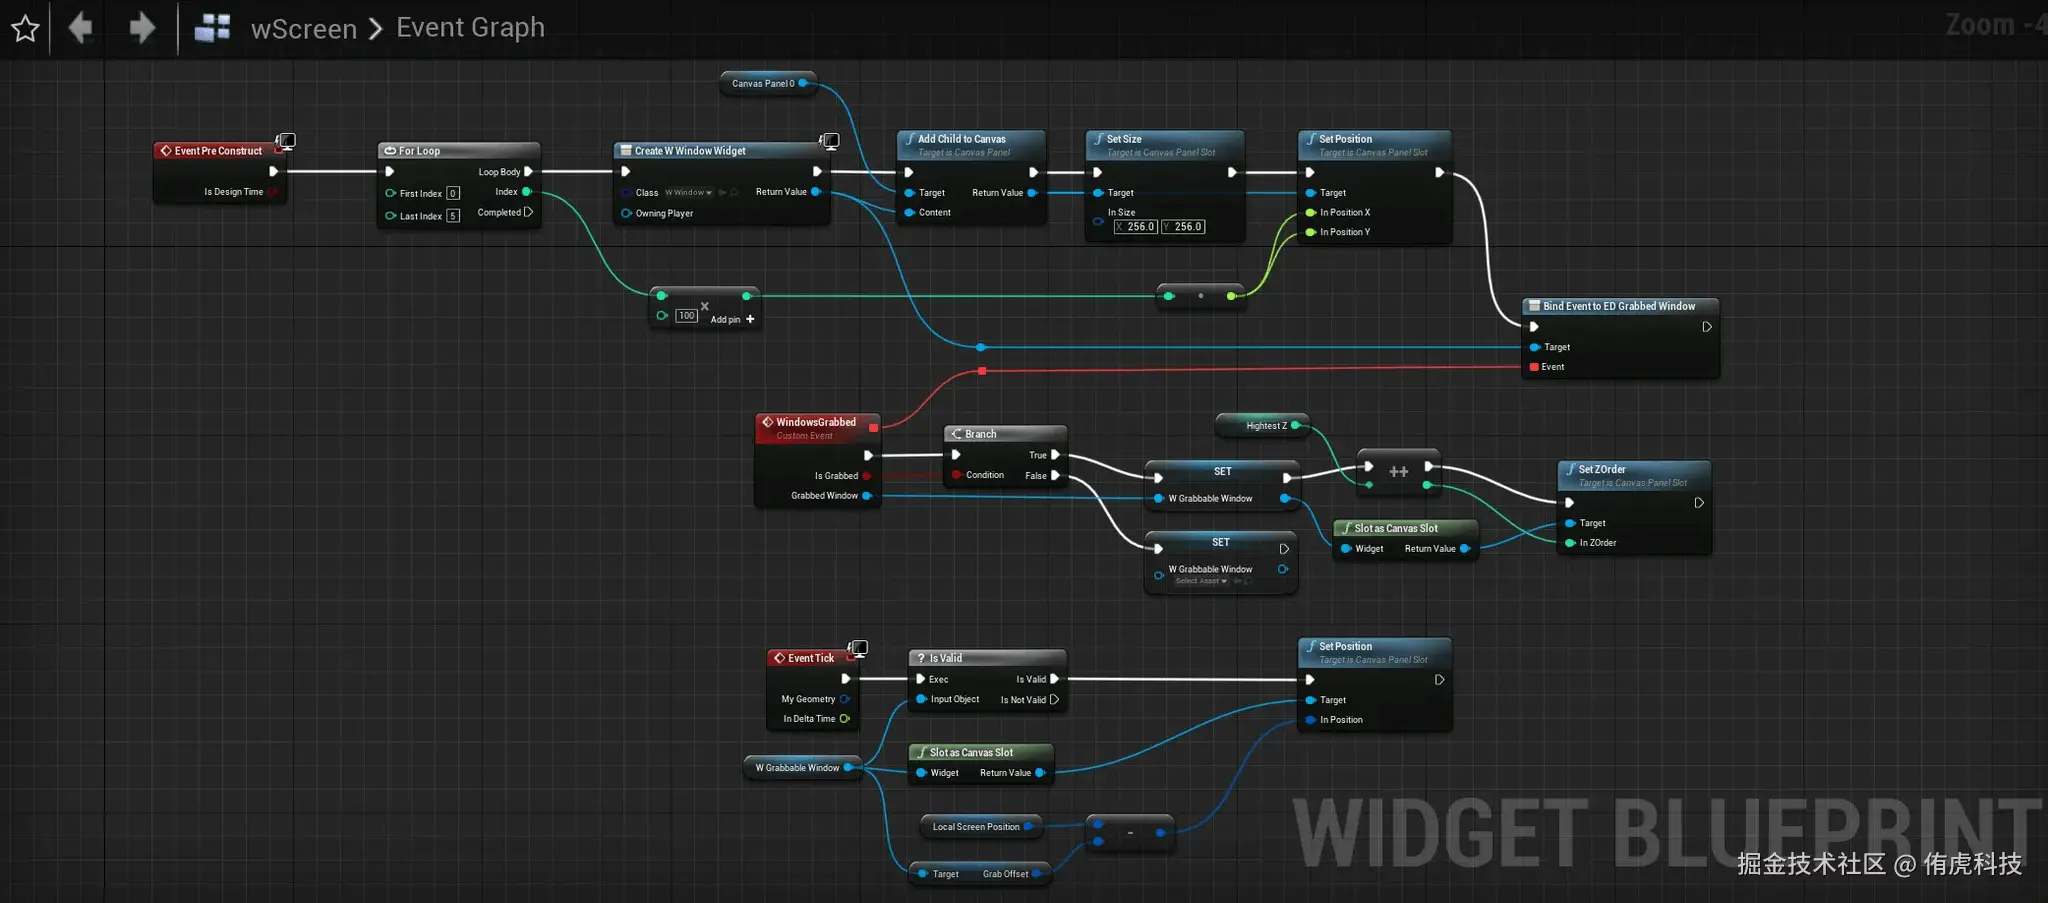Select the subtract node near Local Screen Position
2048x903 pixels.
1130,833
